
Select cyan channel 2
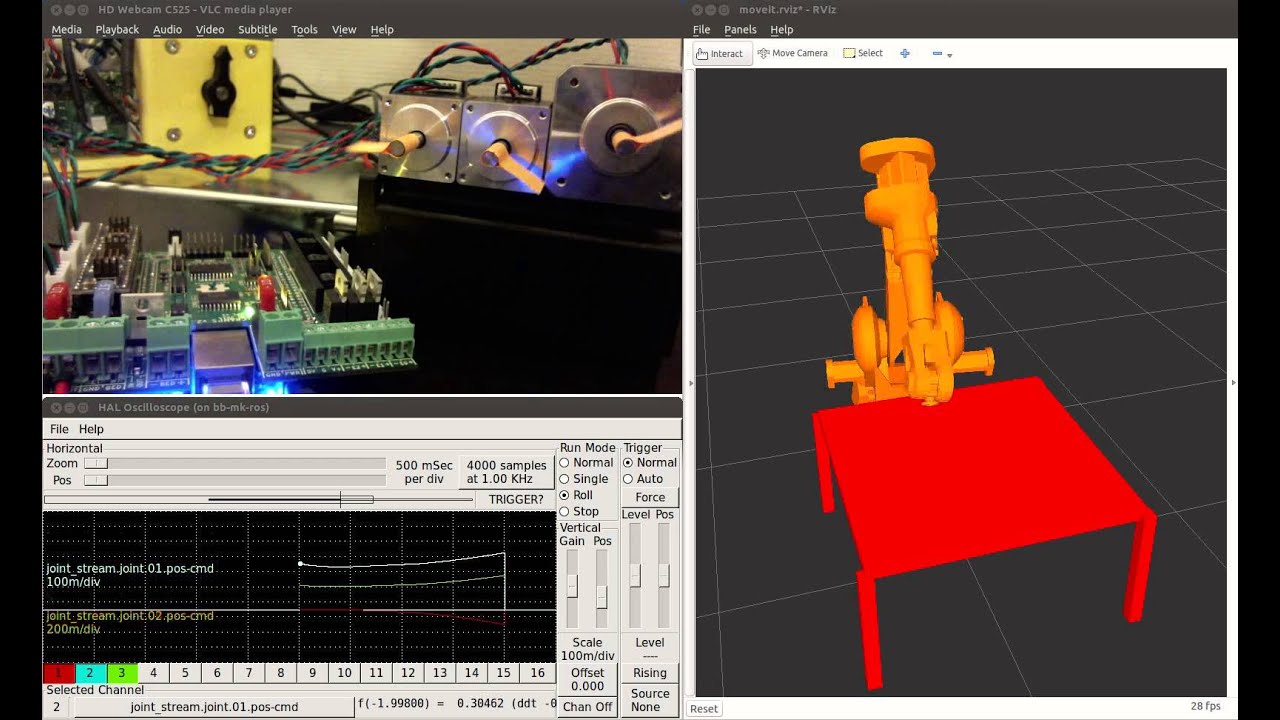(x=90, y=674)
